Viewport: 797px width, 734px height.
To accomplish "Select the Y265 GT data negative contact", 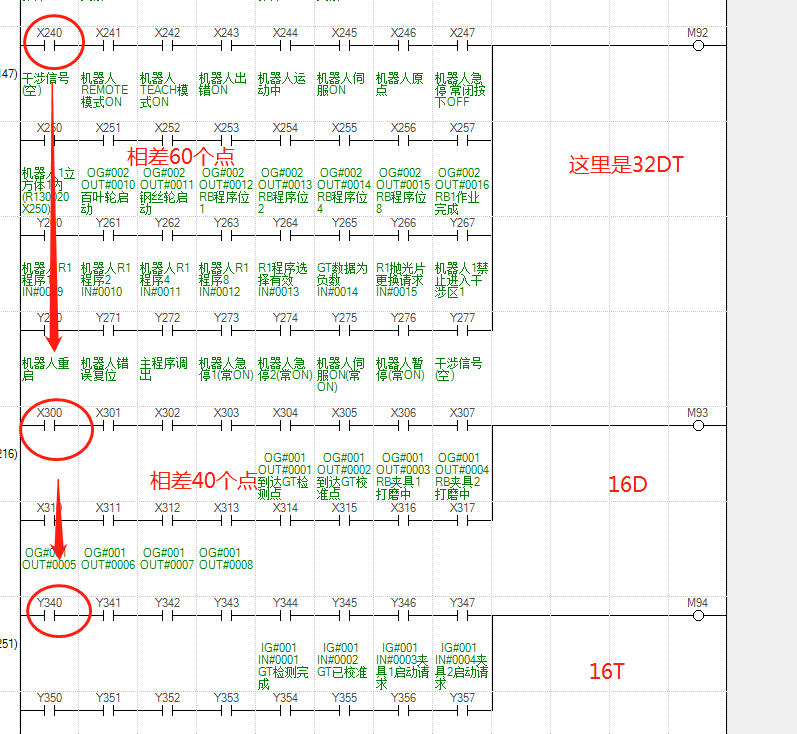I will pyautogui.click(x=344, y=236).
